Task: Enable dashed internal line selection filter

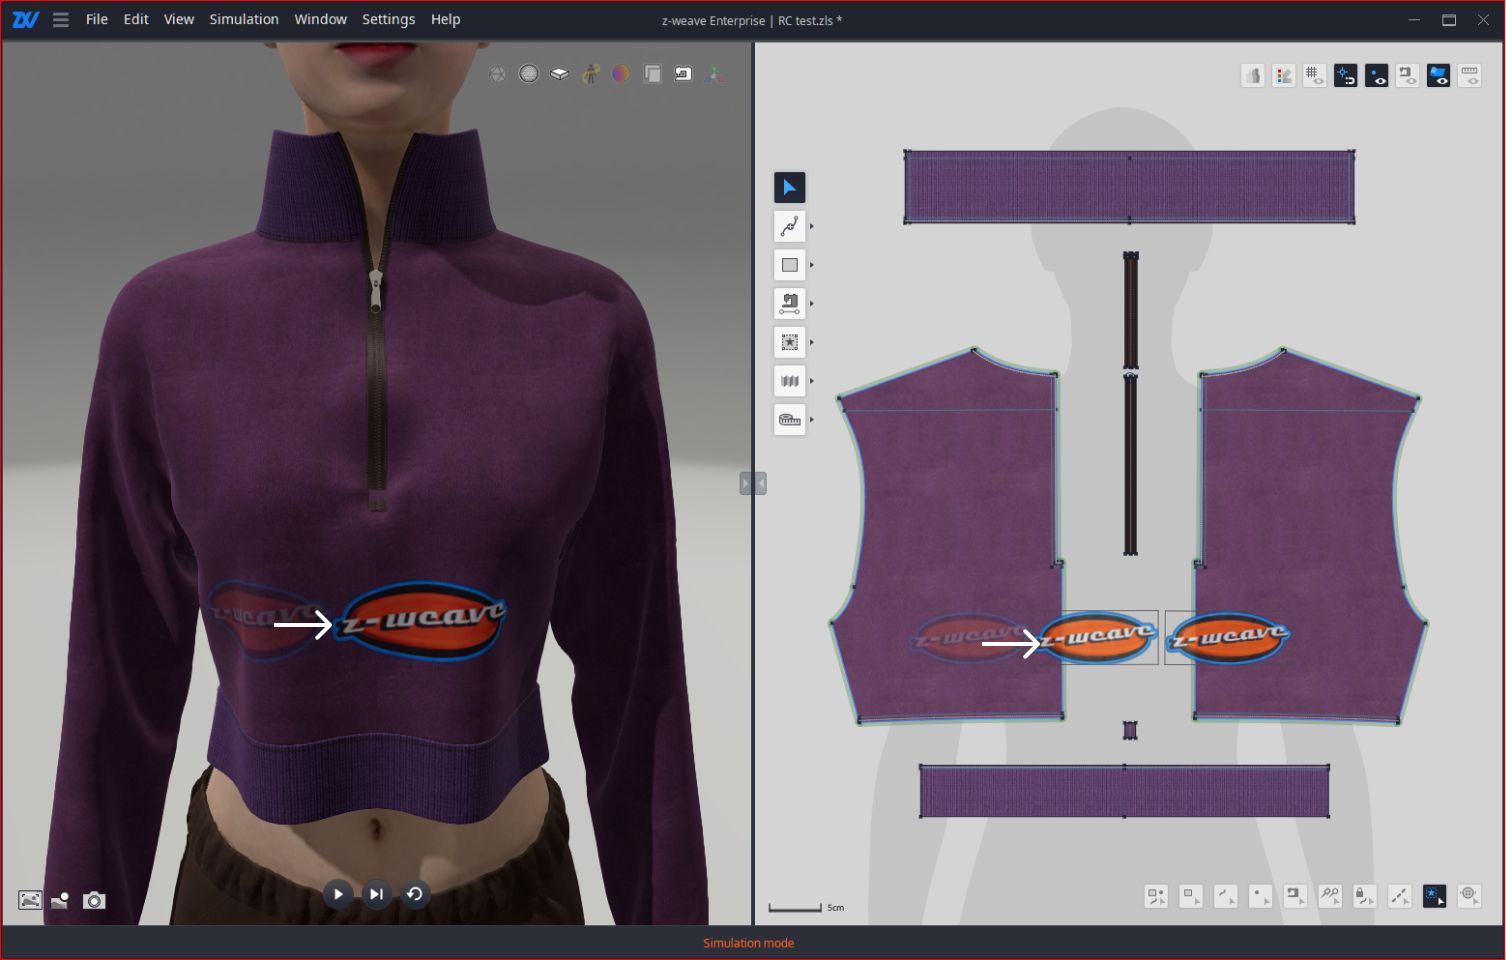Action: click(x=1400, y=896)
